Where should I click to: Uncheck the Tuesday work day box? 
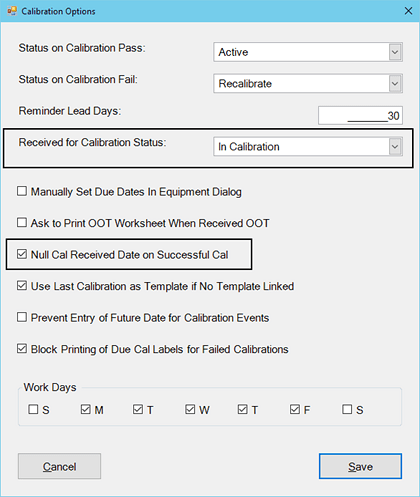(x=138, y=409)
